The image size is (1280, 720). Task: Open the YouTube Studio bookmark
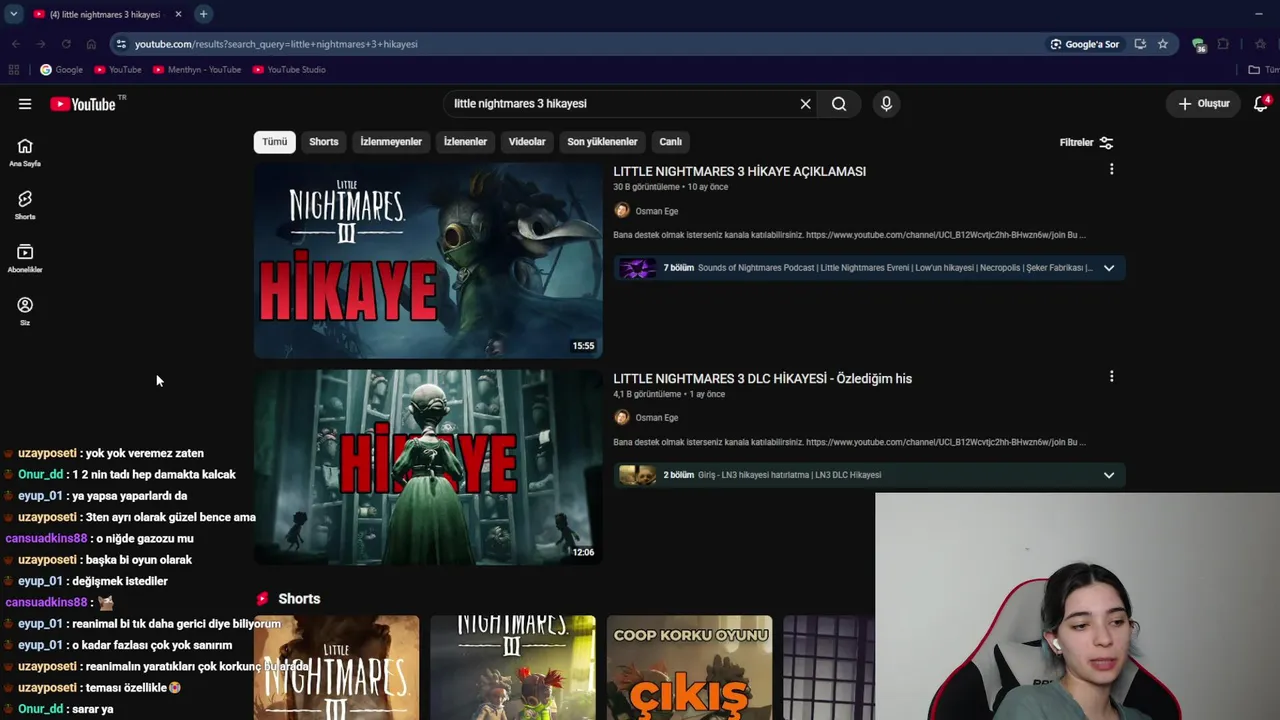[289, 70]
